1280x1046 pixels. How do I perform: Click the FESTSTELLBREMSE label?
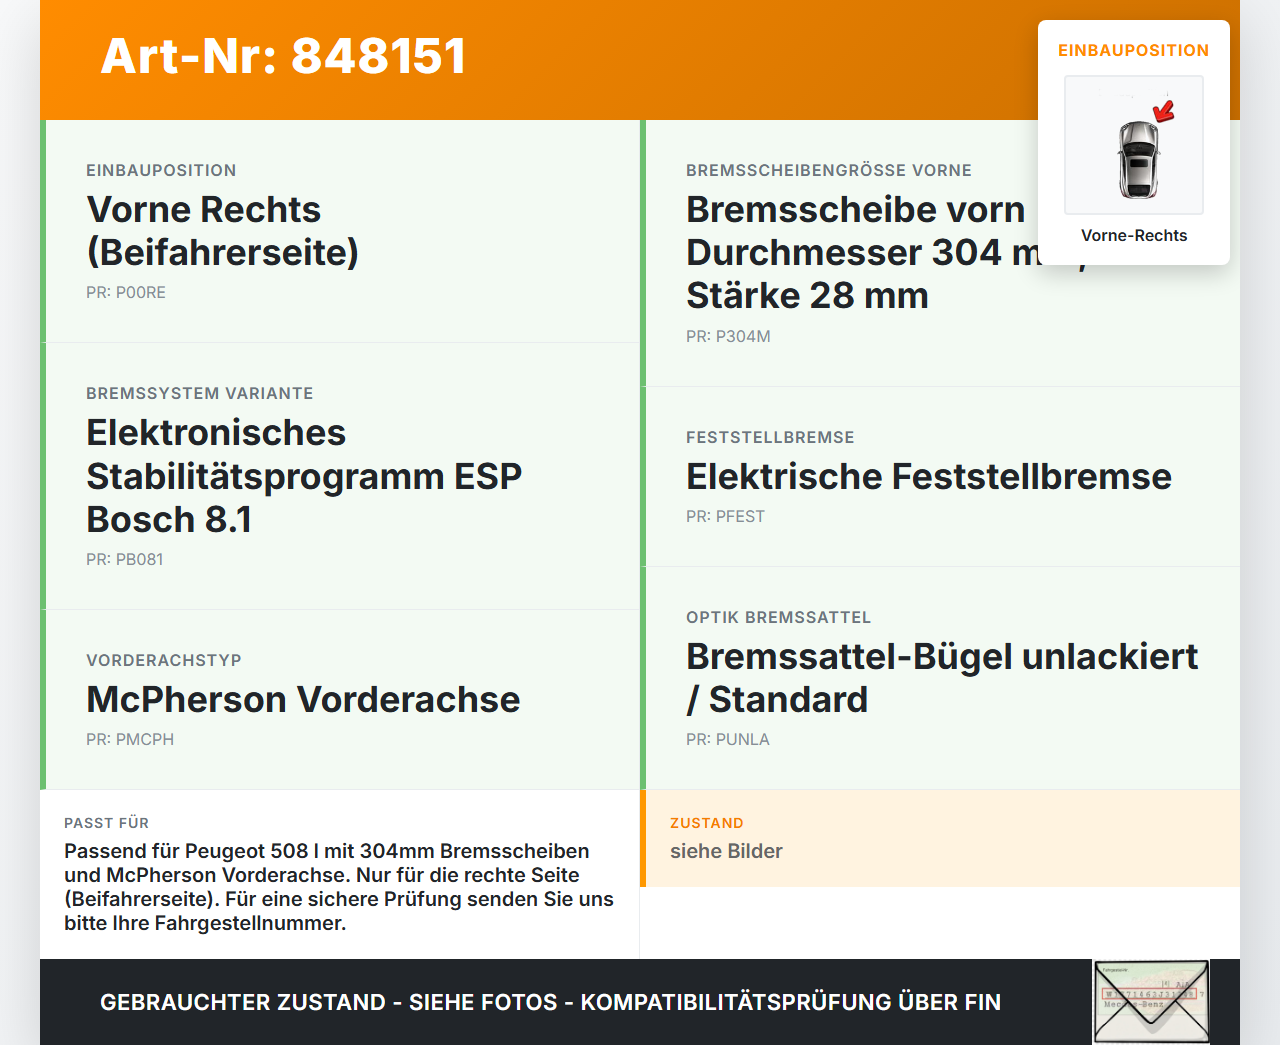click(770, 437)
